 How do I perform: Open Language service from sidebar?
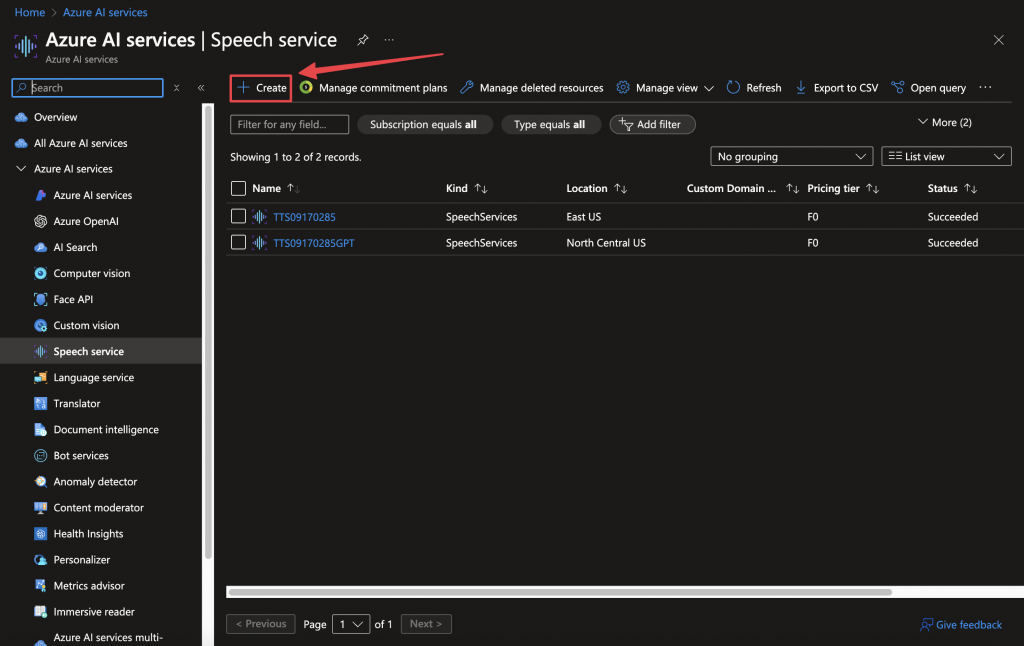93,378
